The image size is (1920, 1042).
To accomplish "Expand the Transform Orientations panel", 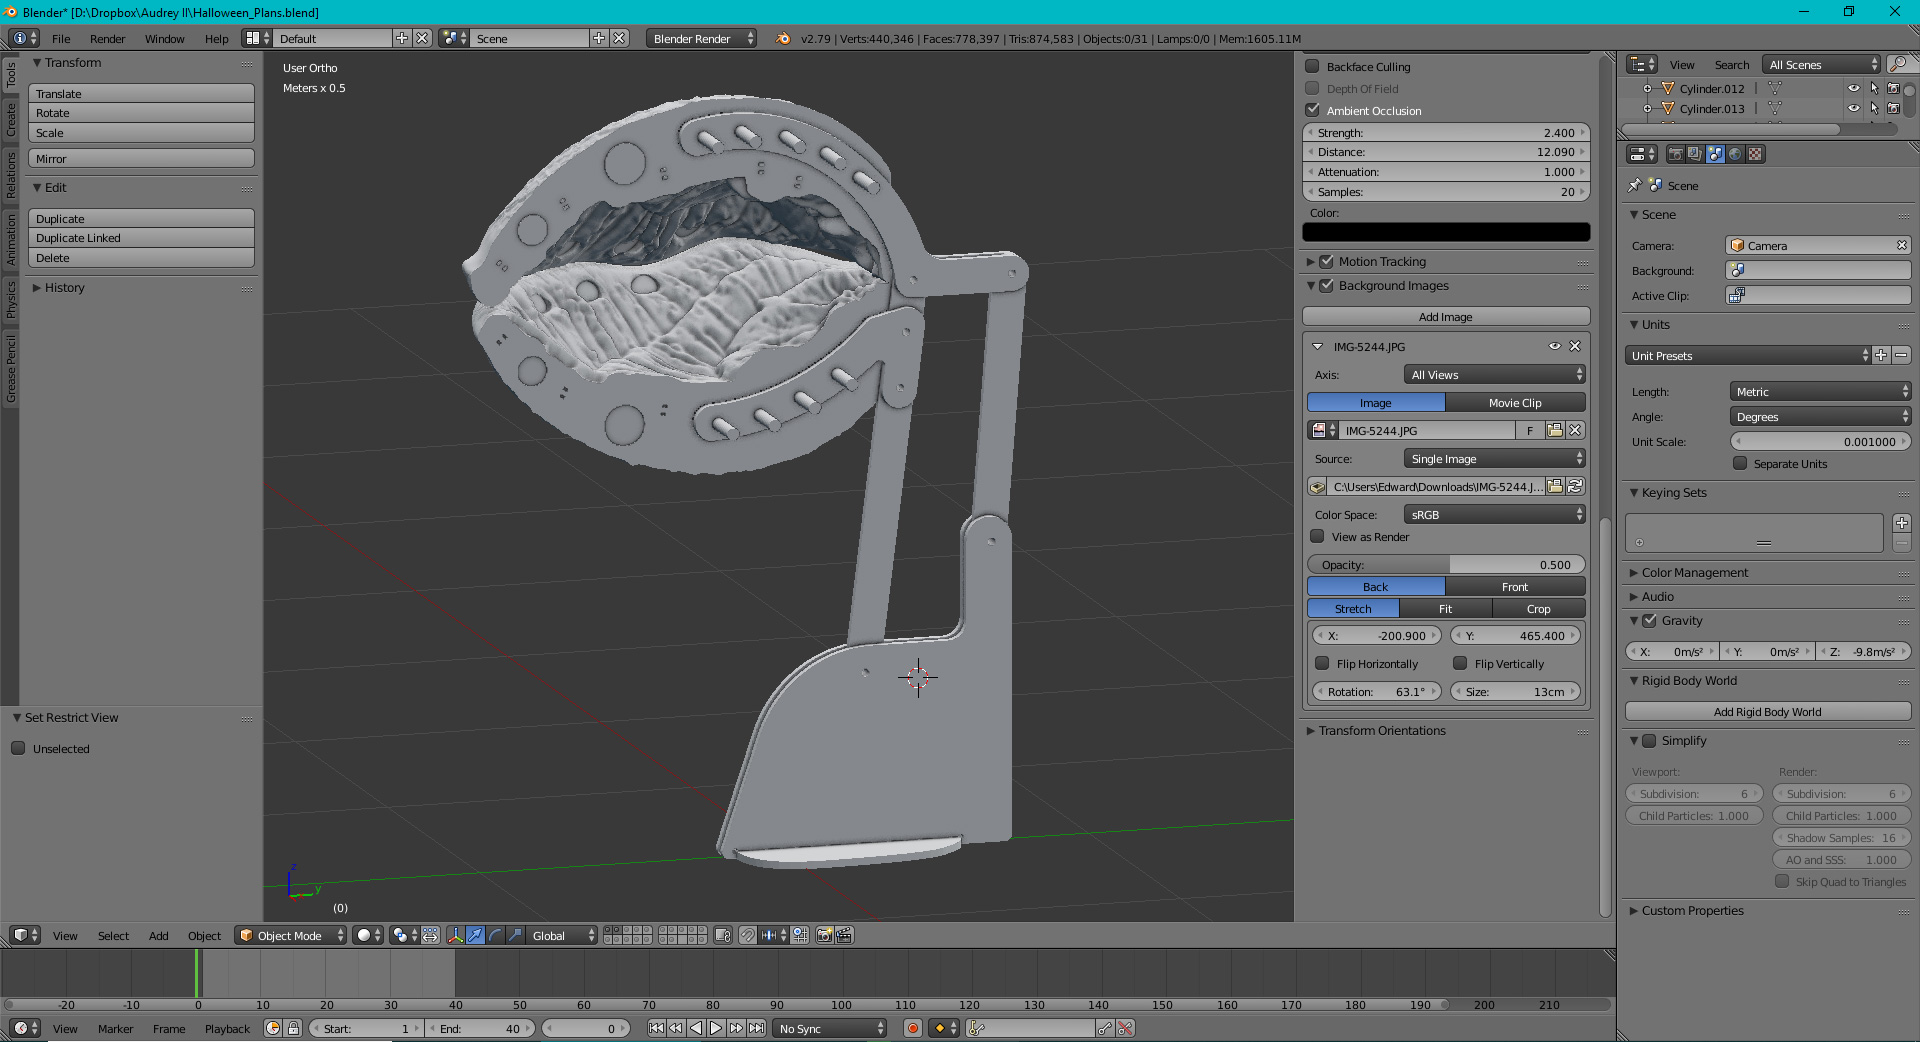I will (x=1311, y=731).
